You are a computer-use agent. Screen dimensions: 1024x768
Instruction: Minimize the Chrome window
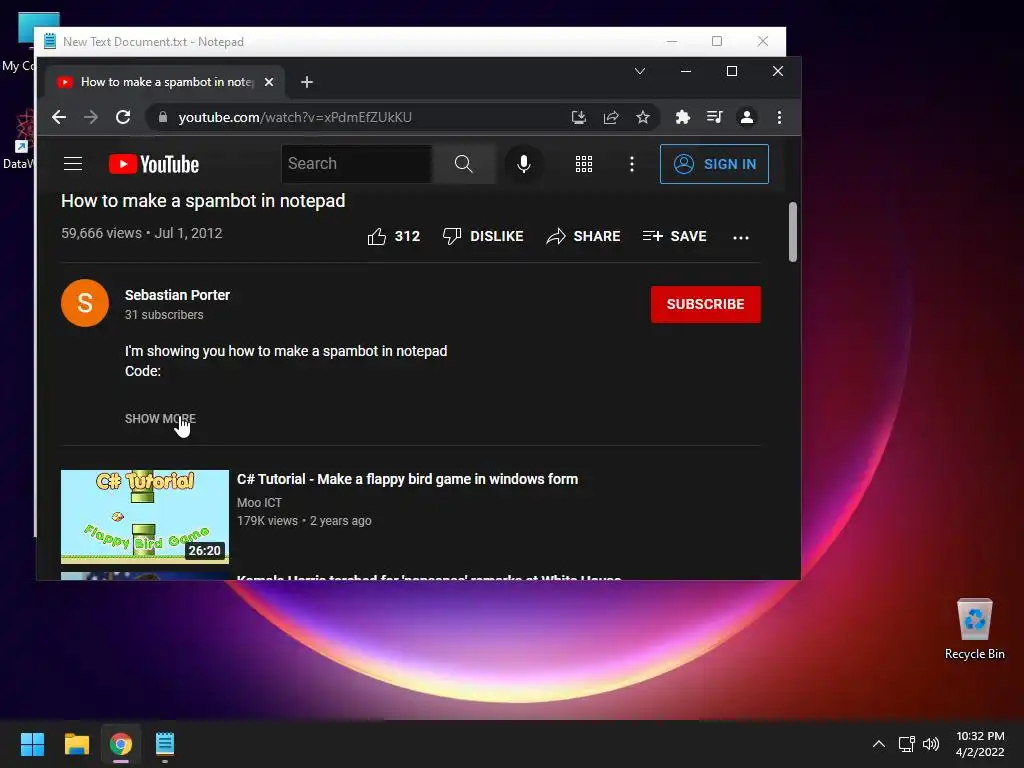pos(686,71)
